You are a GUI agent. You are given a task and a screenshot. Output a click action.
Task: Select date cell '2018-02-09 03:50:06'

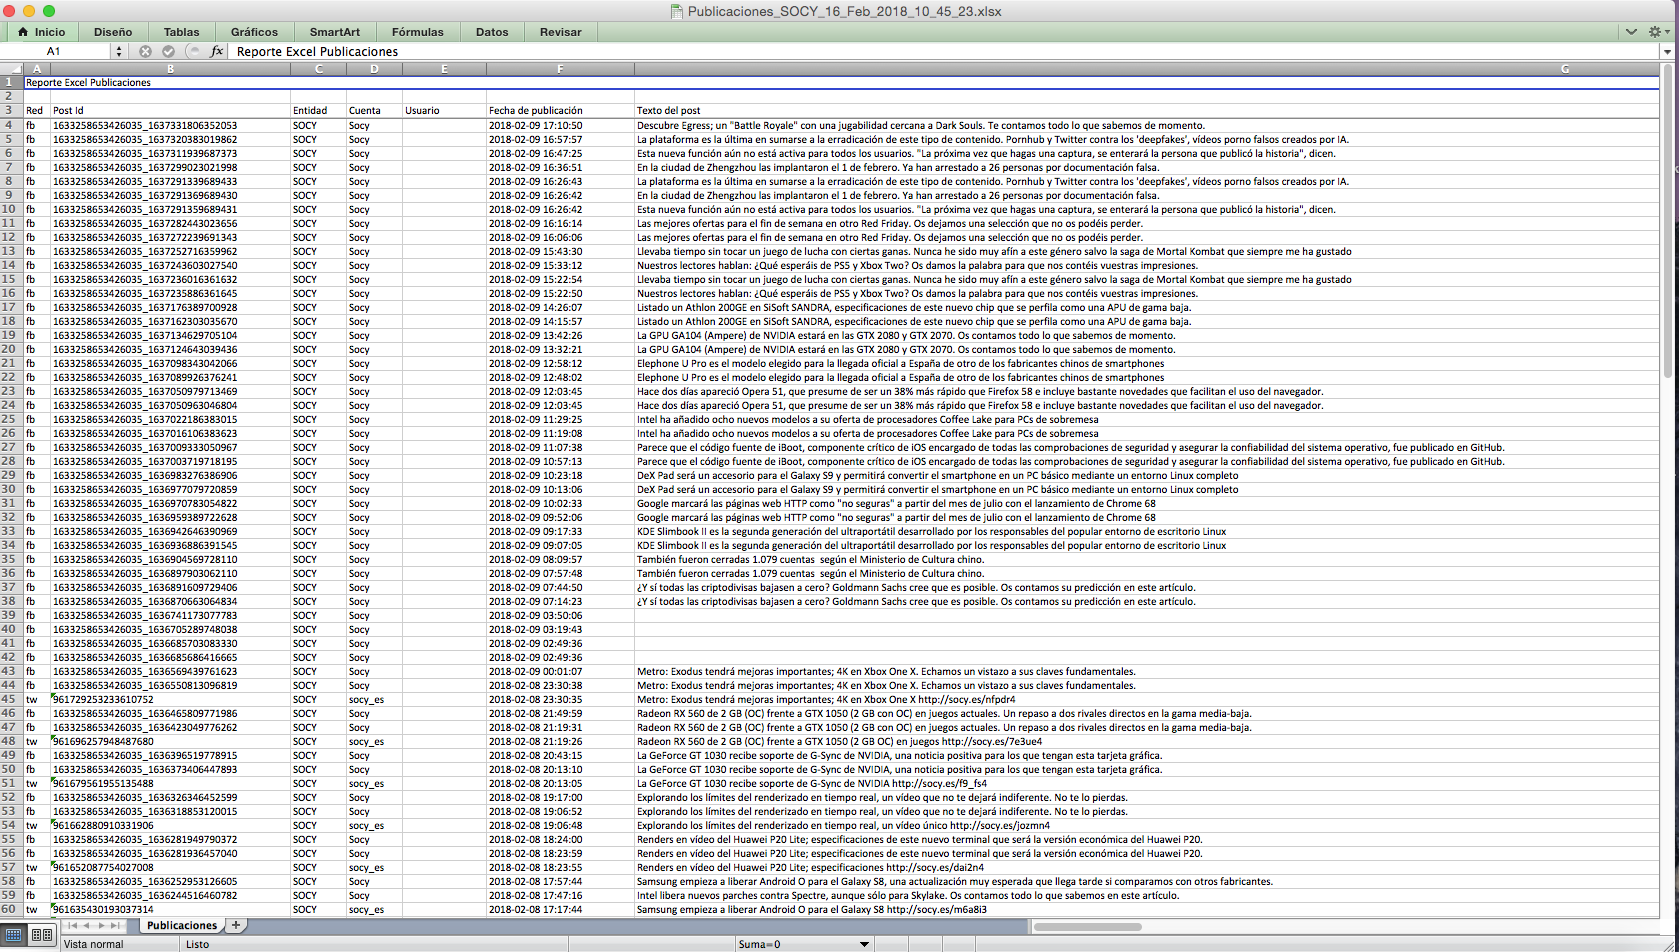pyautogui.click(x=560, y=615)
